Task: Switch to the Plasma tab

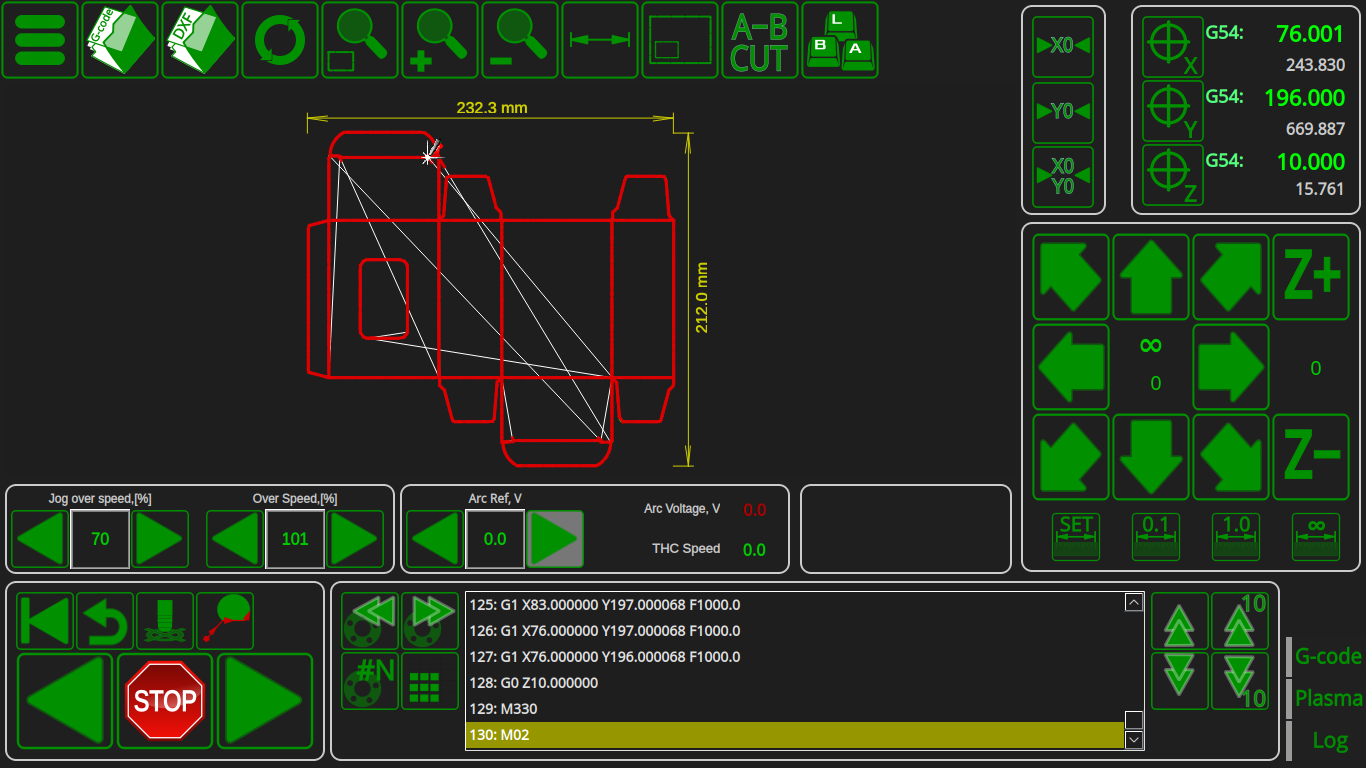Action: pyautogui.click(x=1328, y=698)
